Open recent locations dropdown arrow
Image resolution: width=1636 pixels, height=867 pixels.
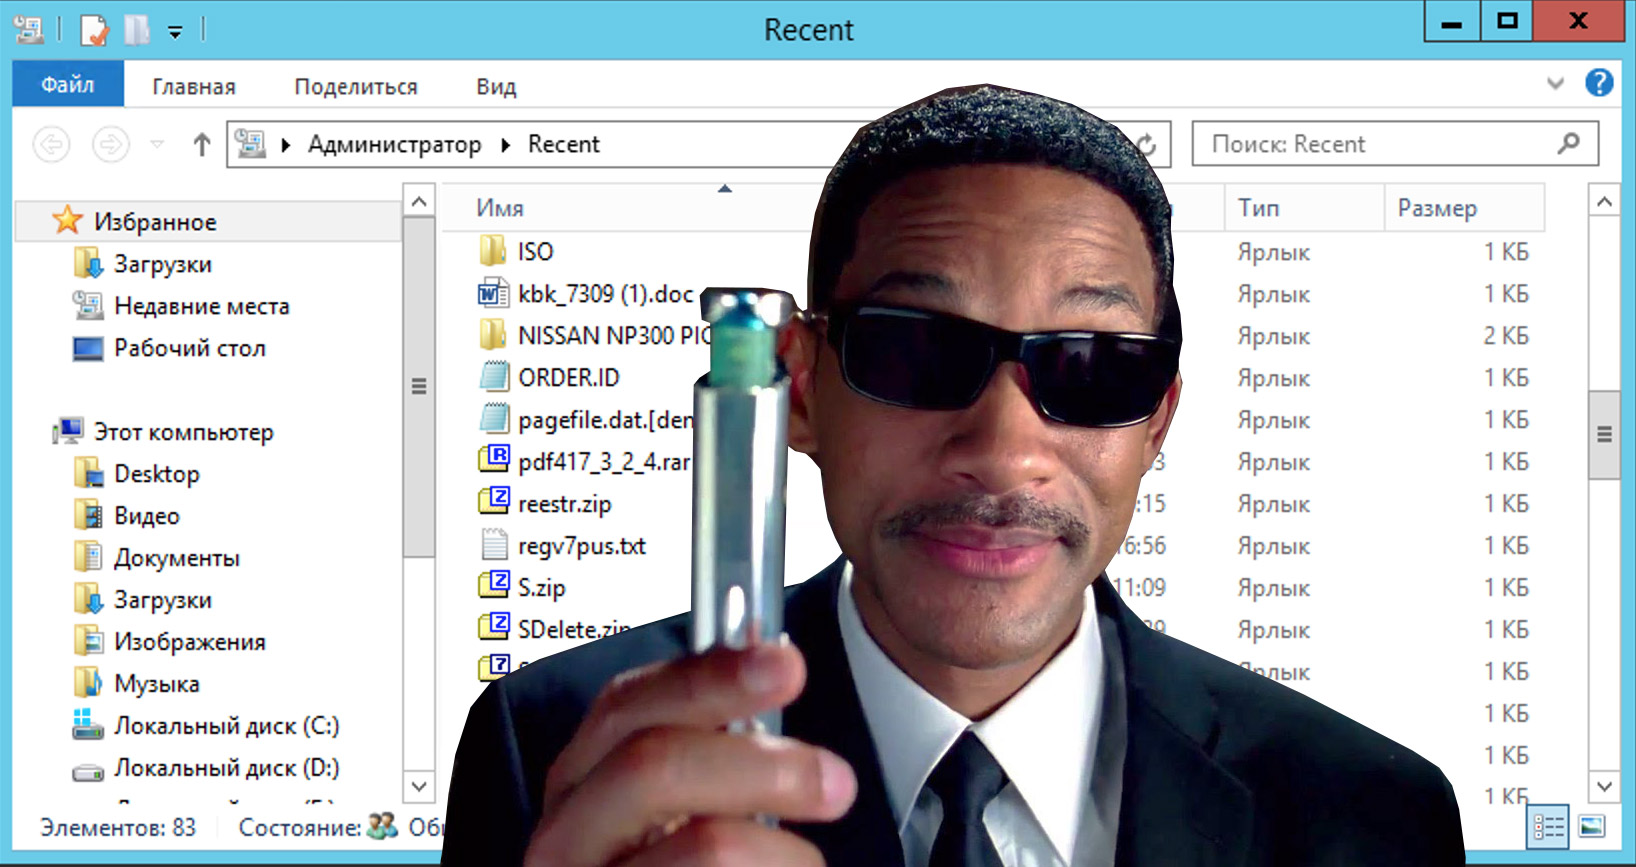[157, 145]
